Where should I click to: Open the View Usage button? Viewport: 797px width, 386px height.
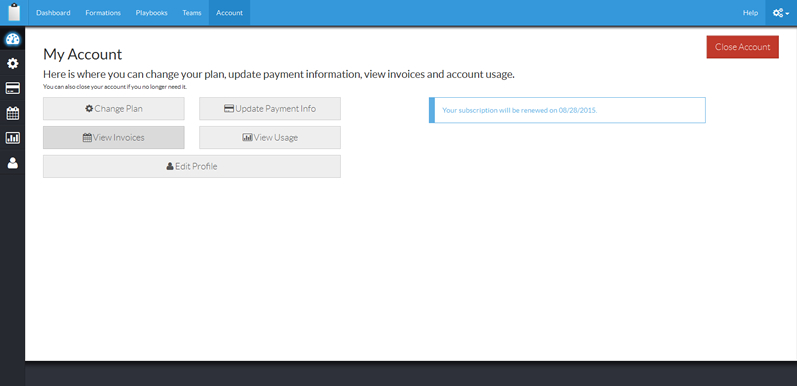(270, 137)
